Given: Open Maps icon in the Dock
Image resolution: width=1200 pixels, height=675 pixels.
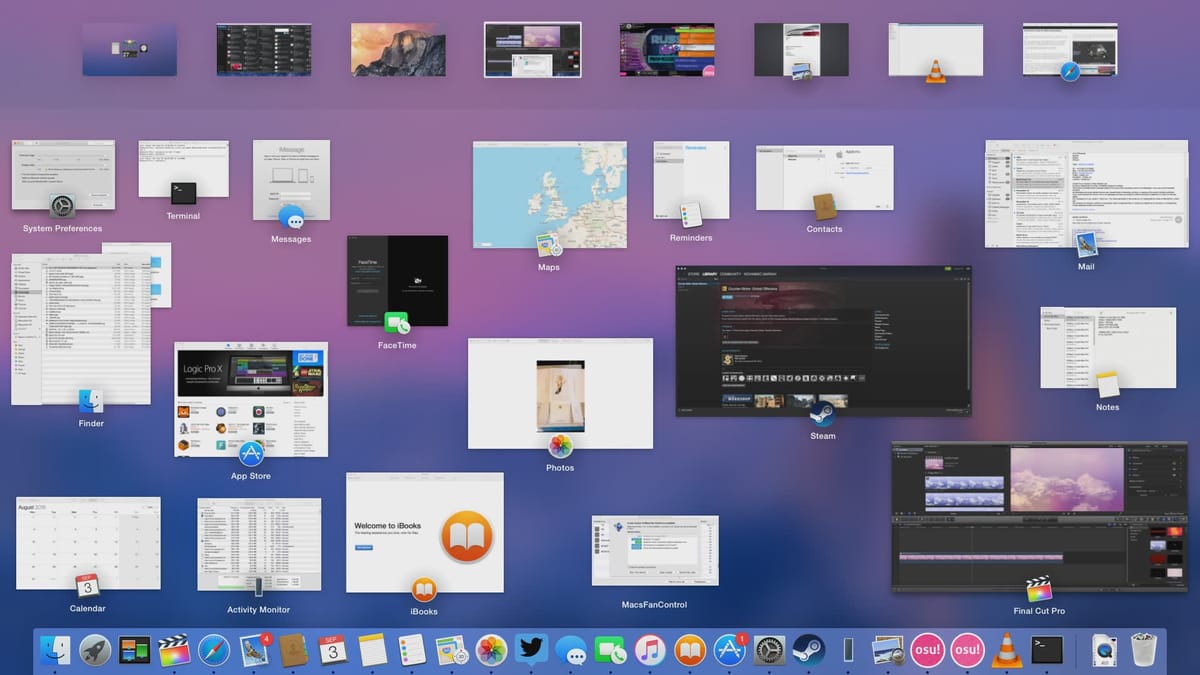Looking at the screenshot, I should (452, 650).
